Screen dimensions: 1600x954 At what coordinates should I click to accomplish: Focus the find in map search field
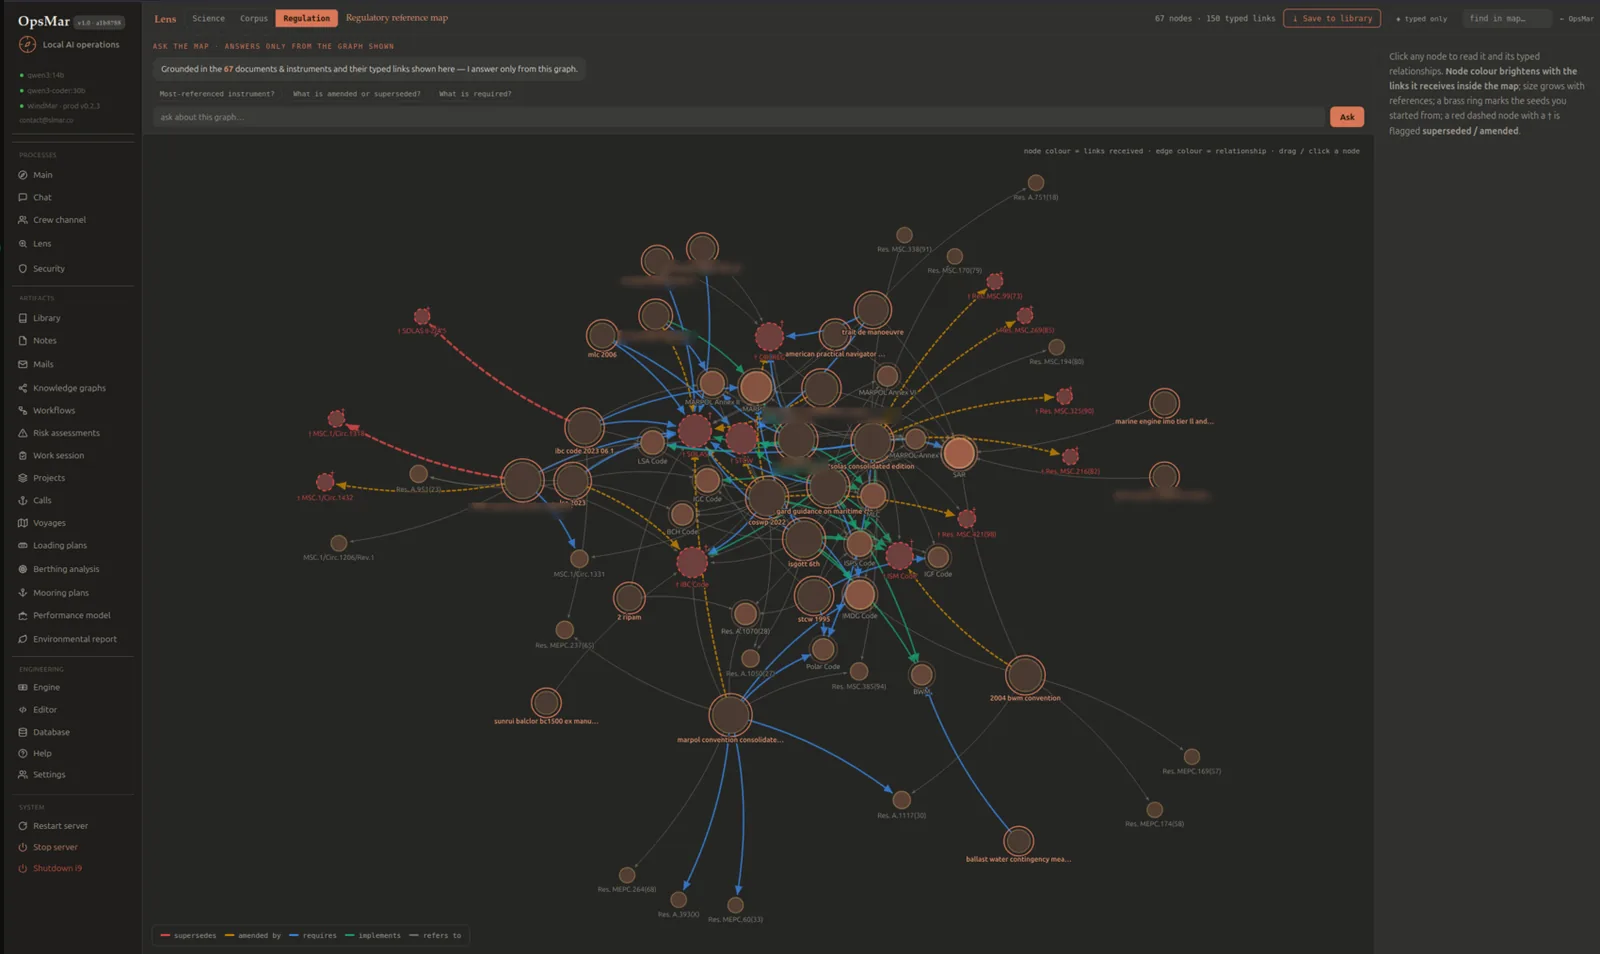(1506, 18)
